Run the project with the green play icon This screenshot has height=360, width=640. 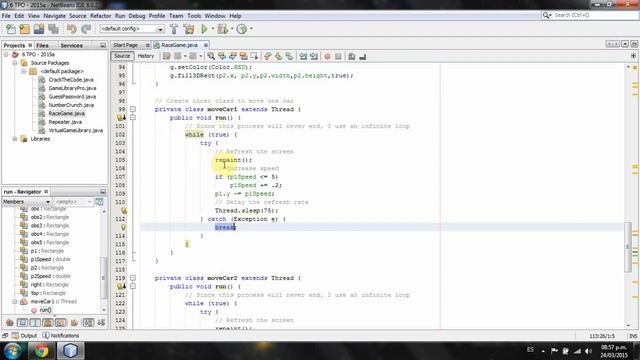click(204, 29)
